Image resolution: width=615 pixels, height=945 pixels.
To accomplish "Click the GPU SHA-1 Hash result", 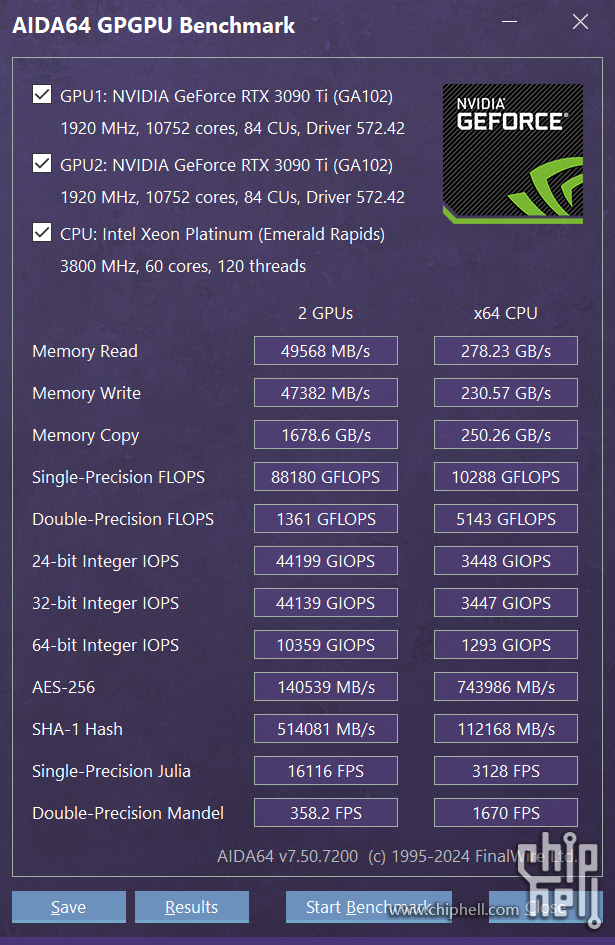I will [x=326, y=729].
